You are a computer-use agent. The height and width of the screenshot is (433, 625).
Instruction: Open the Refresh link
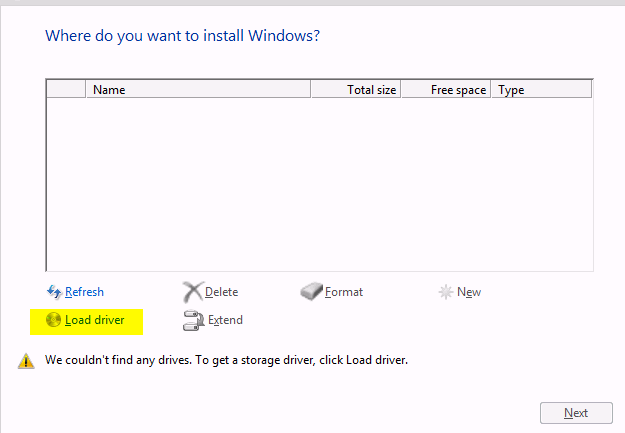tap(84, 292)
